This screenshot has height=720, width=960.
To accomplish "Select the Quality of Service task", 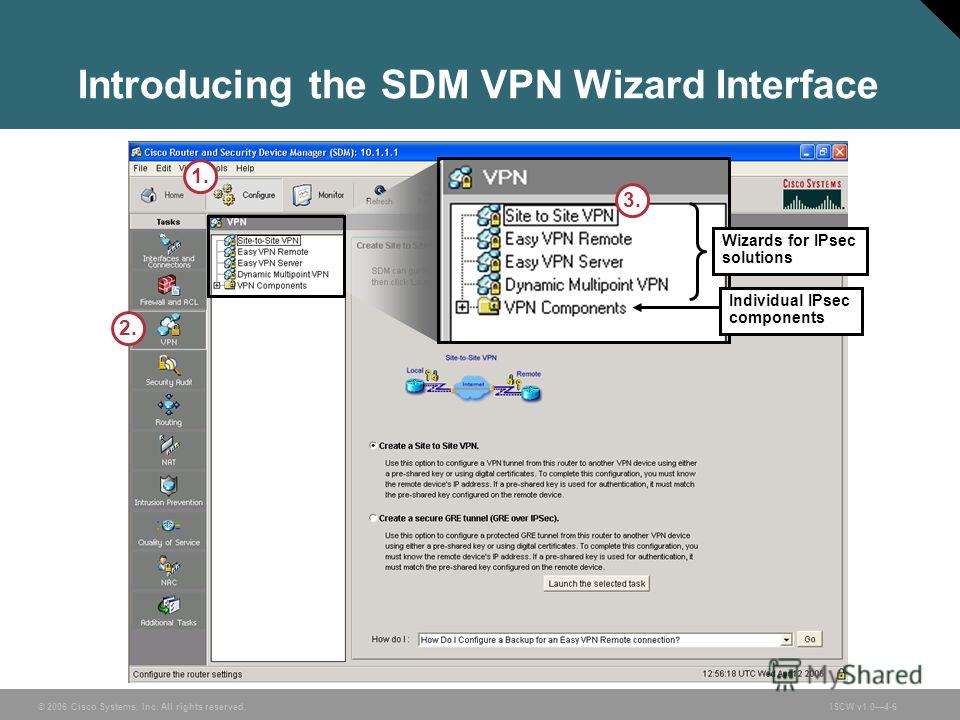I will click(x=168, y=531).
